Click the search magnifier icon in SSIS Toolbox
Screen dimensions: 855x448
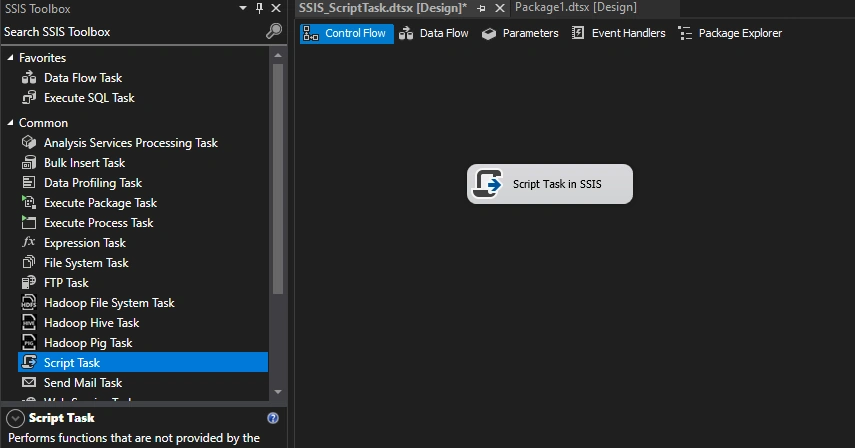274,31
